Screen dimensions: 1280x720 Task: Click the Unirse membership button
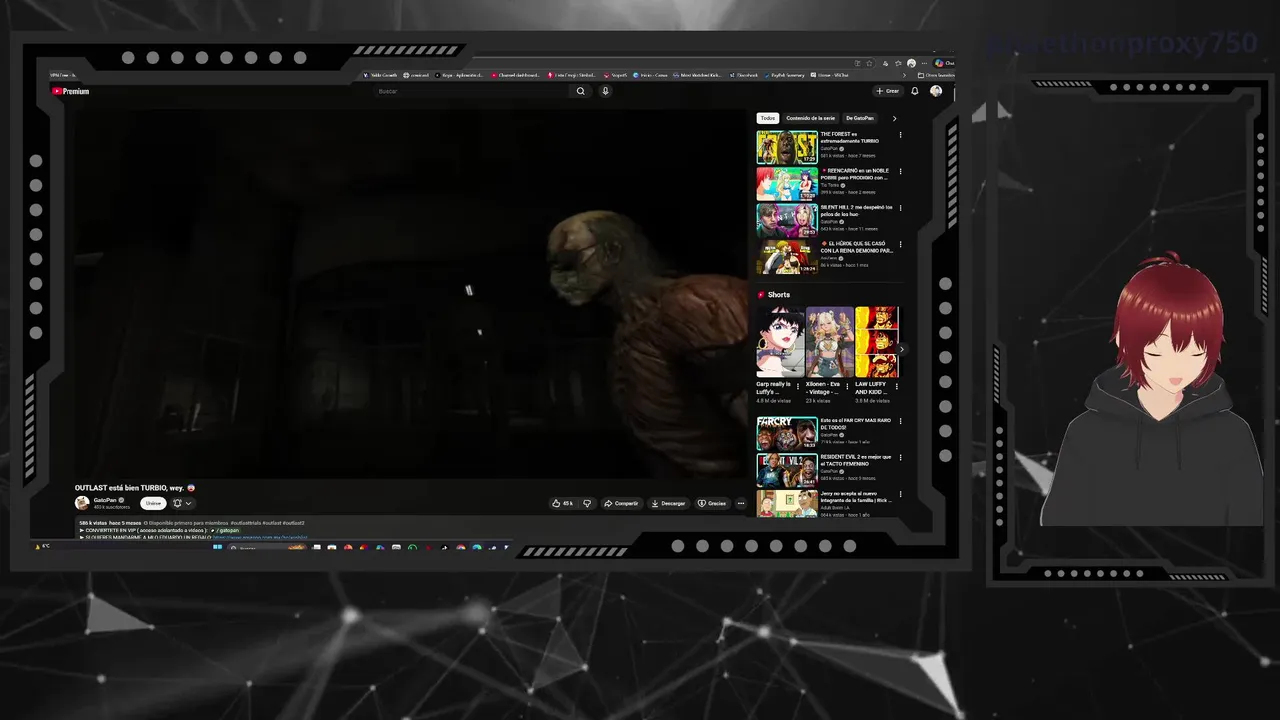[x=153, y=503]
